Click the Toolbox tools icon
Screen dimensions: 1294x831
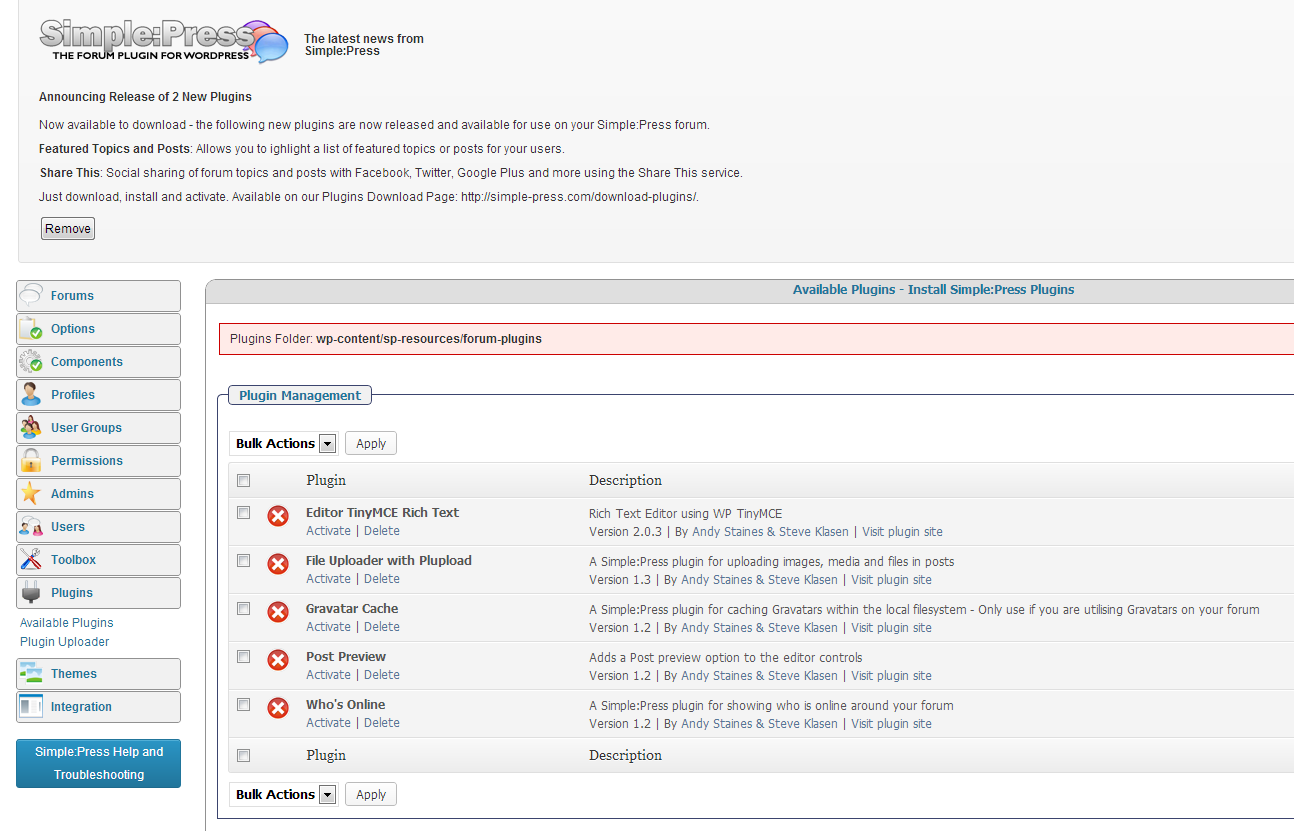tap(31, 559)
